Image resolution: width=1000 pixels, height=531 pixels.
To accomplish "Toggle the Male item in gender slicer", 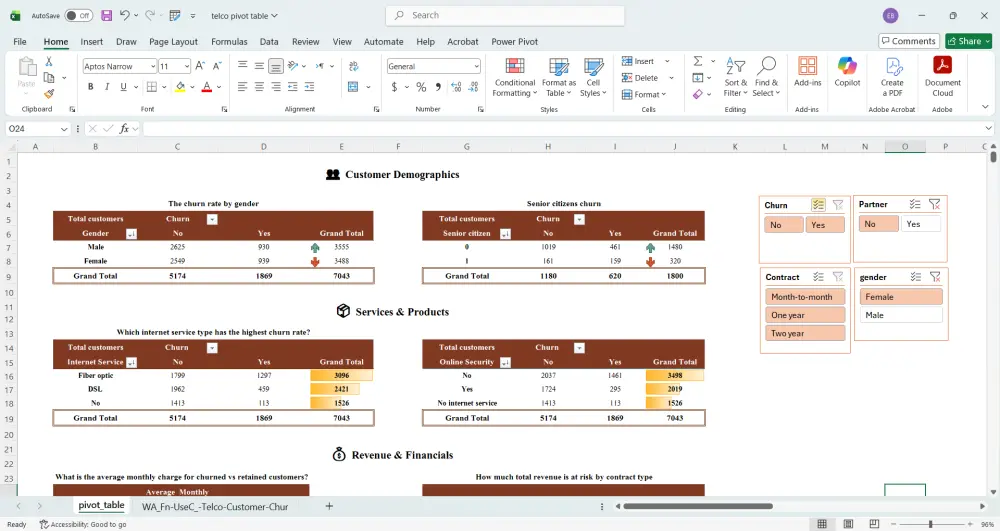I will click(x=901, y=315).
